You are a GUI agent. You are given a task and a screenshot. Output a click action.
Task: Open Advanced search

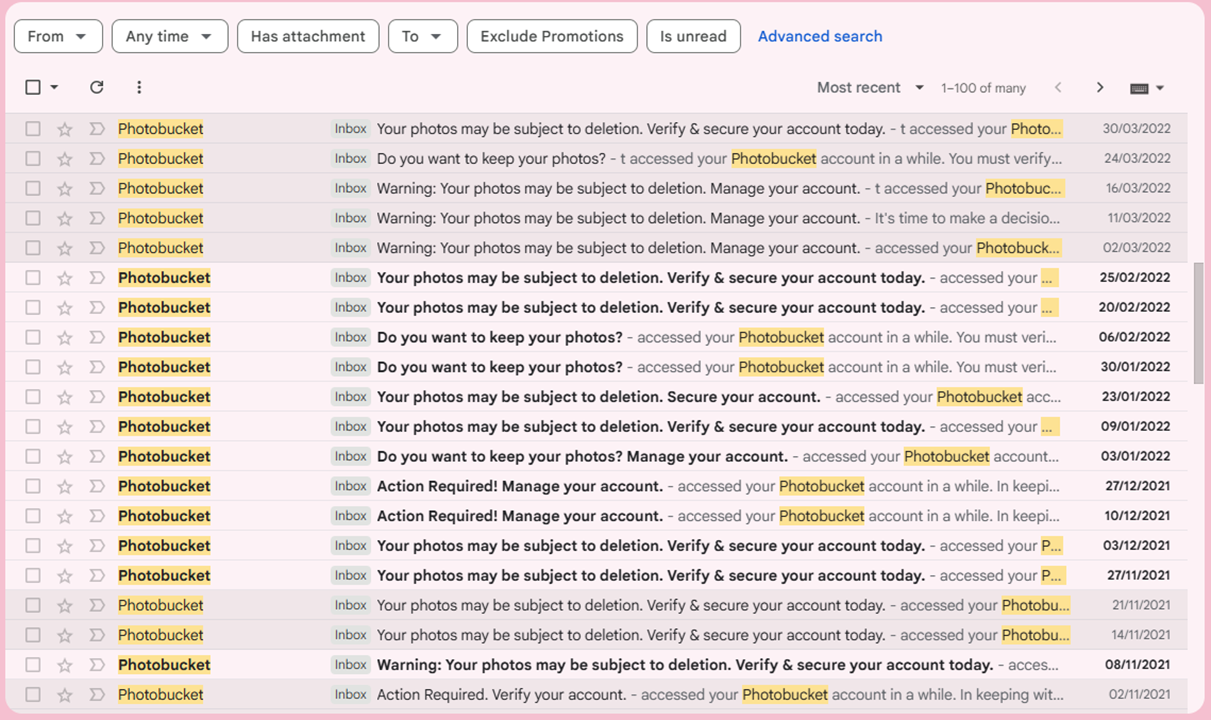[820, 36]
